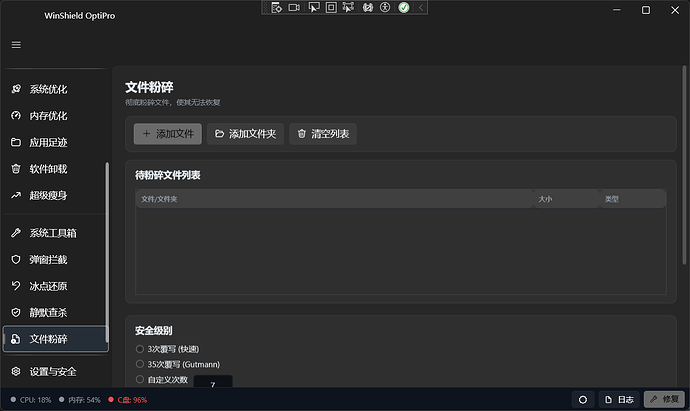
Task: Click the 修复 repair button
Action: [664, 400]
